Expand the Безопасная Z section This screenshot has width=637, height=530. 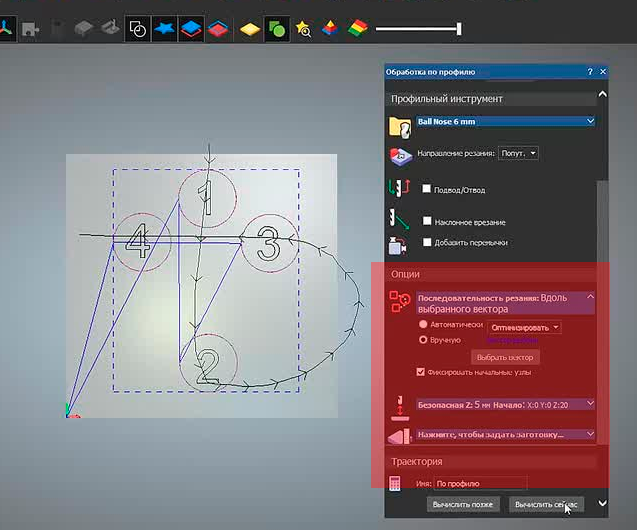pos(590,404)
